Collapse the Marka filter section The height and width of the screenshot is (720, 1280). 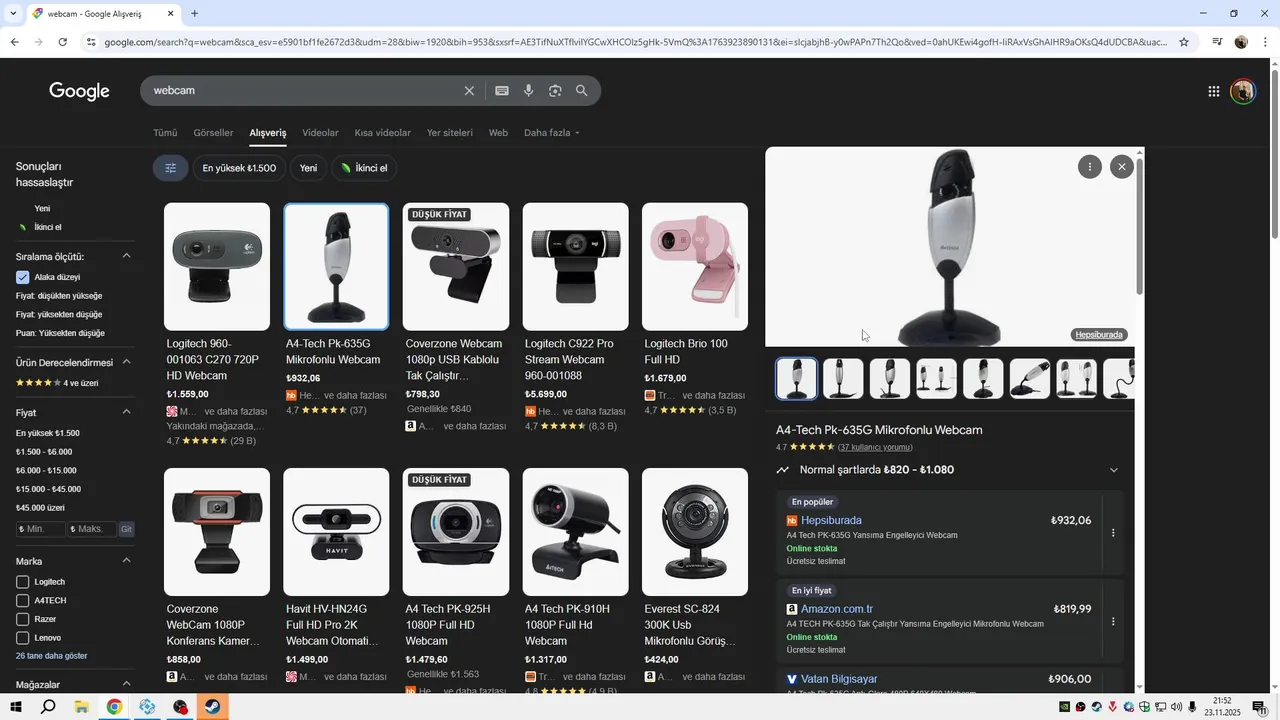(127, 561)
